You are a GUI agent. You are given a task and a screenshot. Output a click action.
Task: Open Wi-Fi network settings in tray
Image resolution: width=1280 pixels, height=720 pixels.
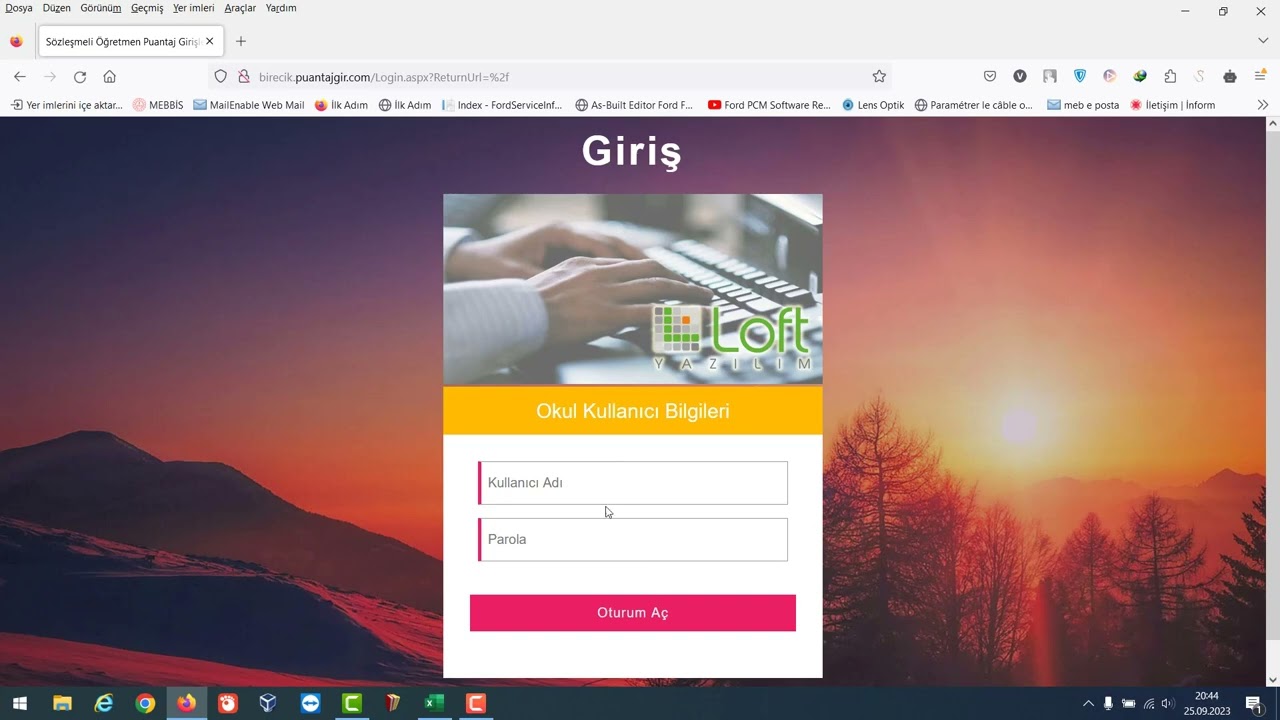(x=1149, y=703)
